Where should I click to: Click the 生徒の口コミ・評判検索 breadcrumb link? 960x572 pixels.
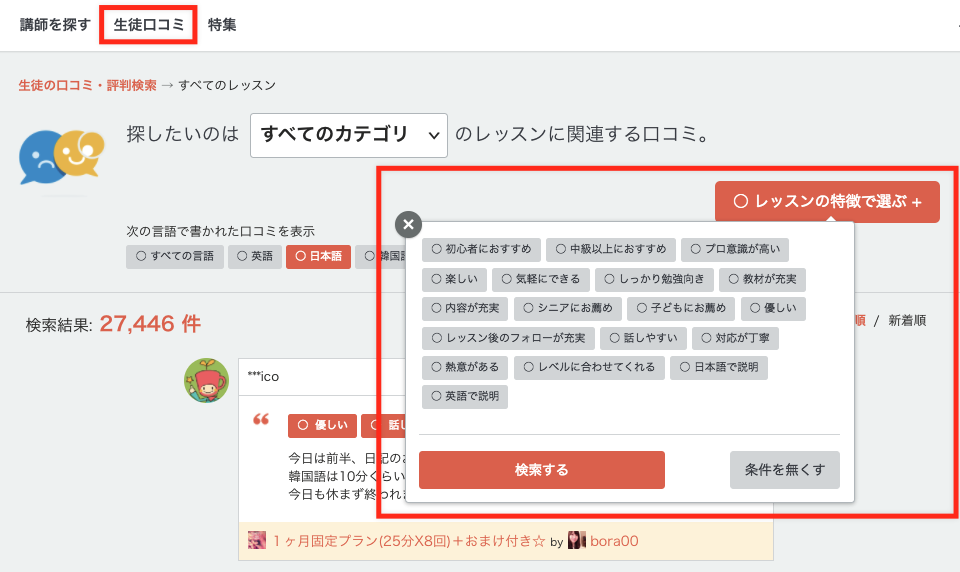coord(88,85)
